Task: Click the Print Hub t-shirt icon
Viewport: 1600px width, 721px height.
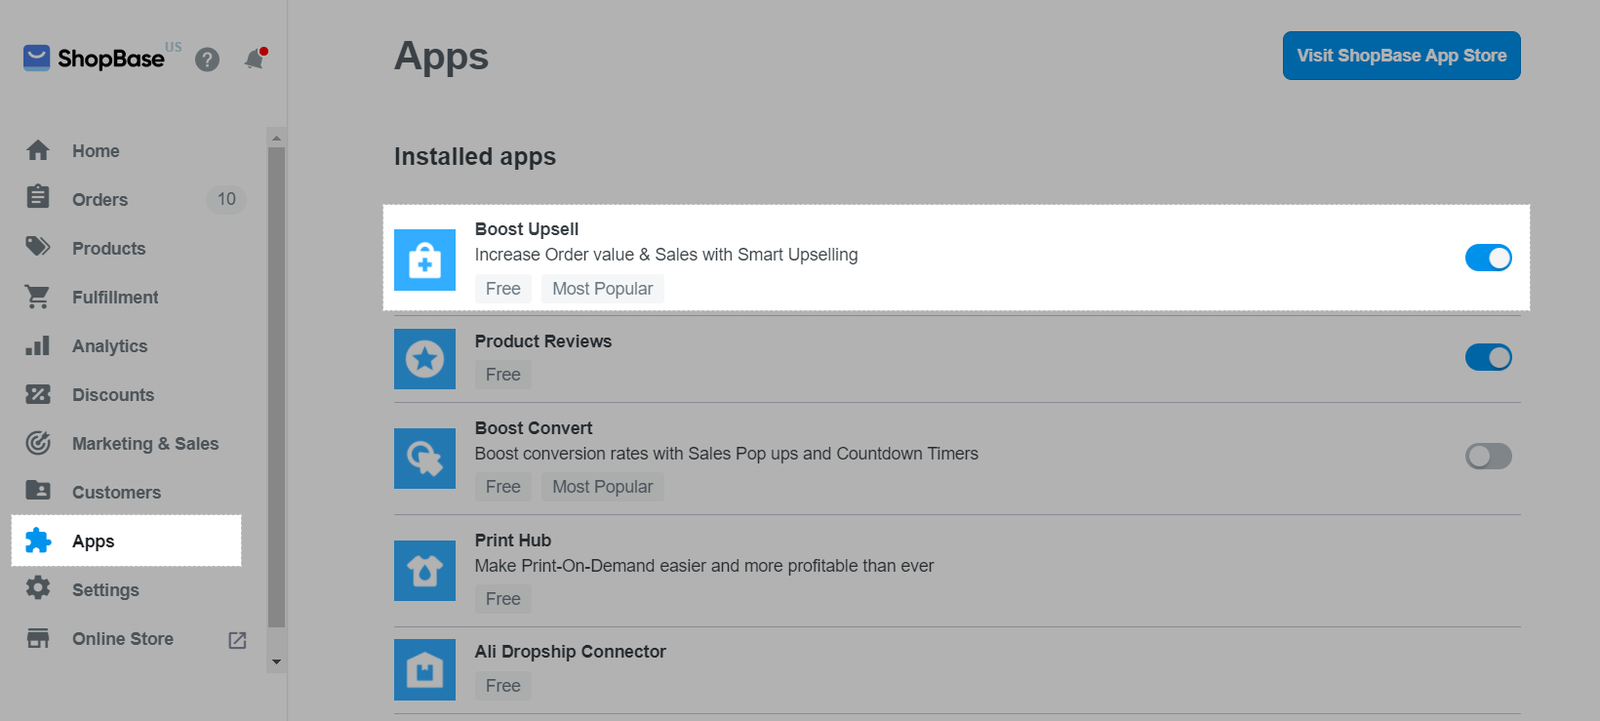Action: click(424, 570)
